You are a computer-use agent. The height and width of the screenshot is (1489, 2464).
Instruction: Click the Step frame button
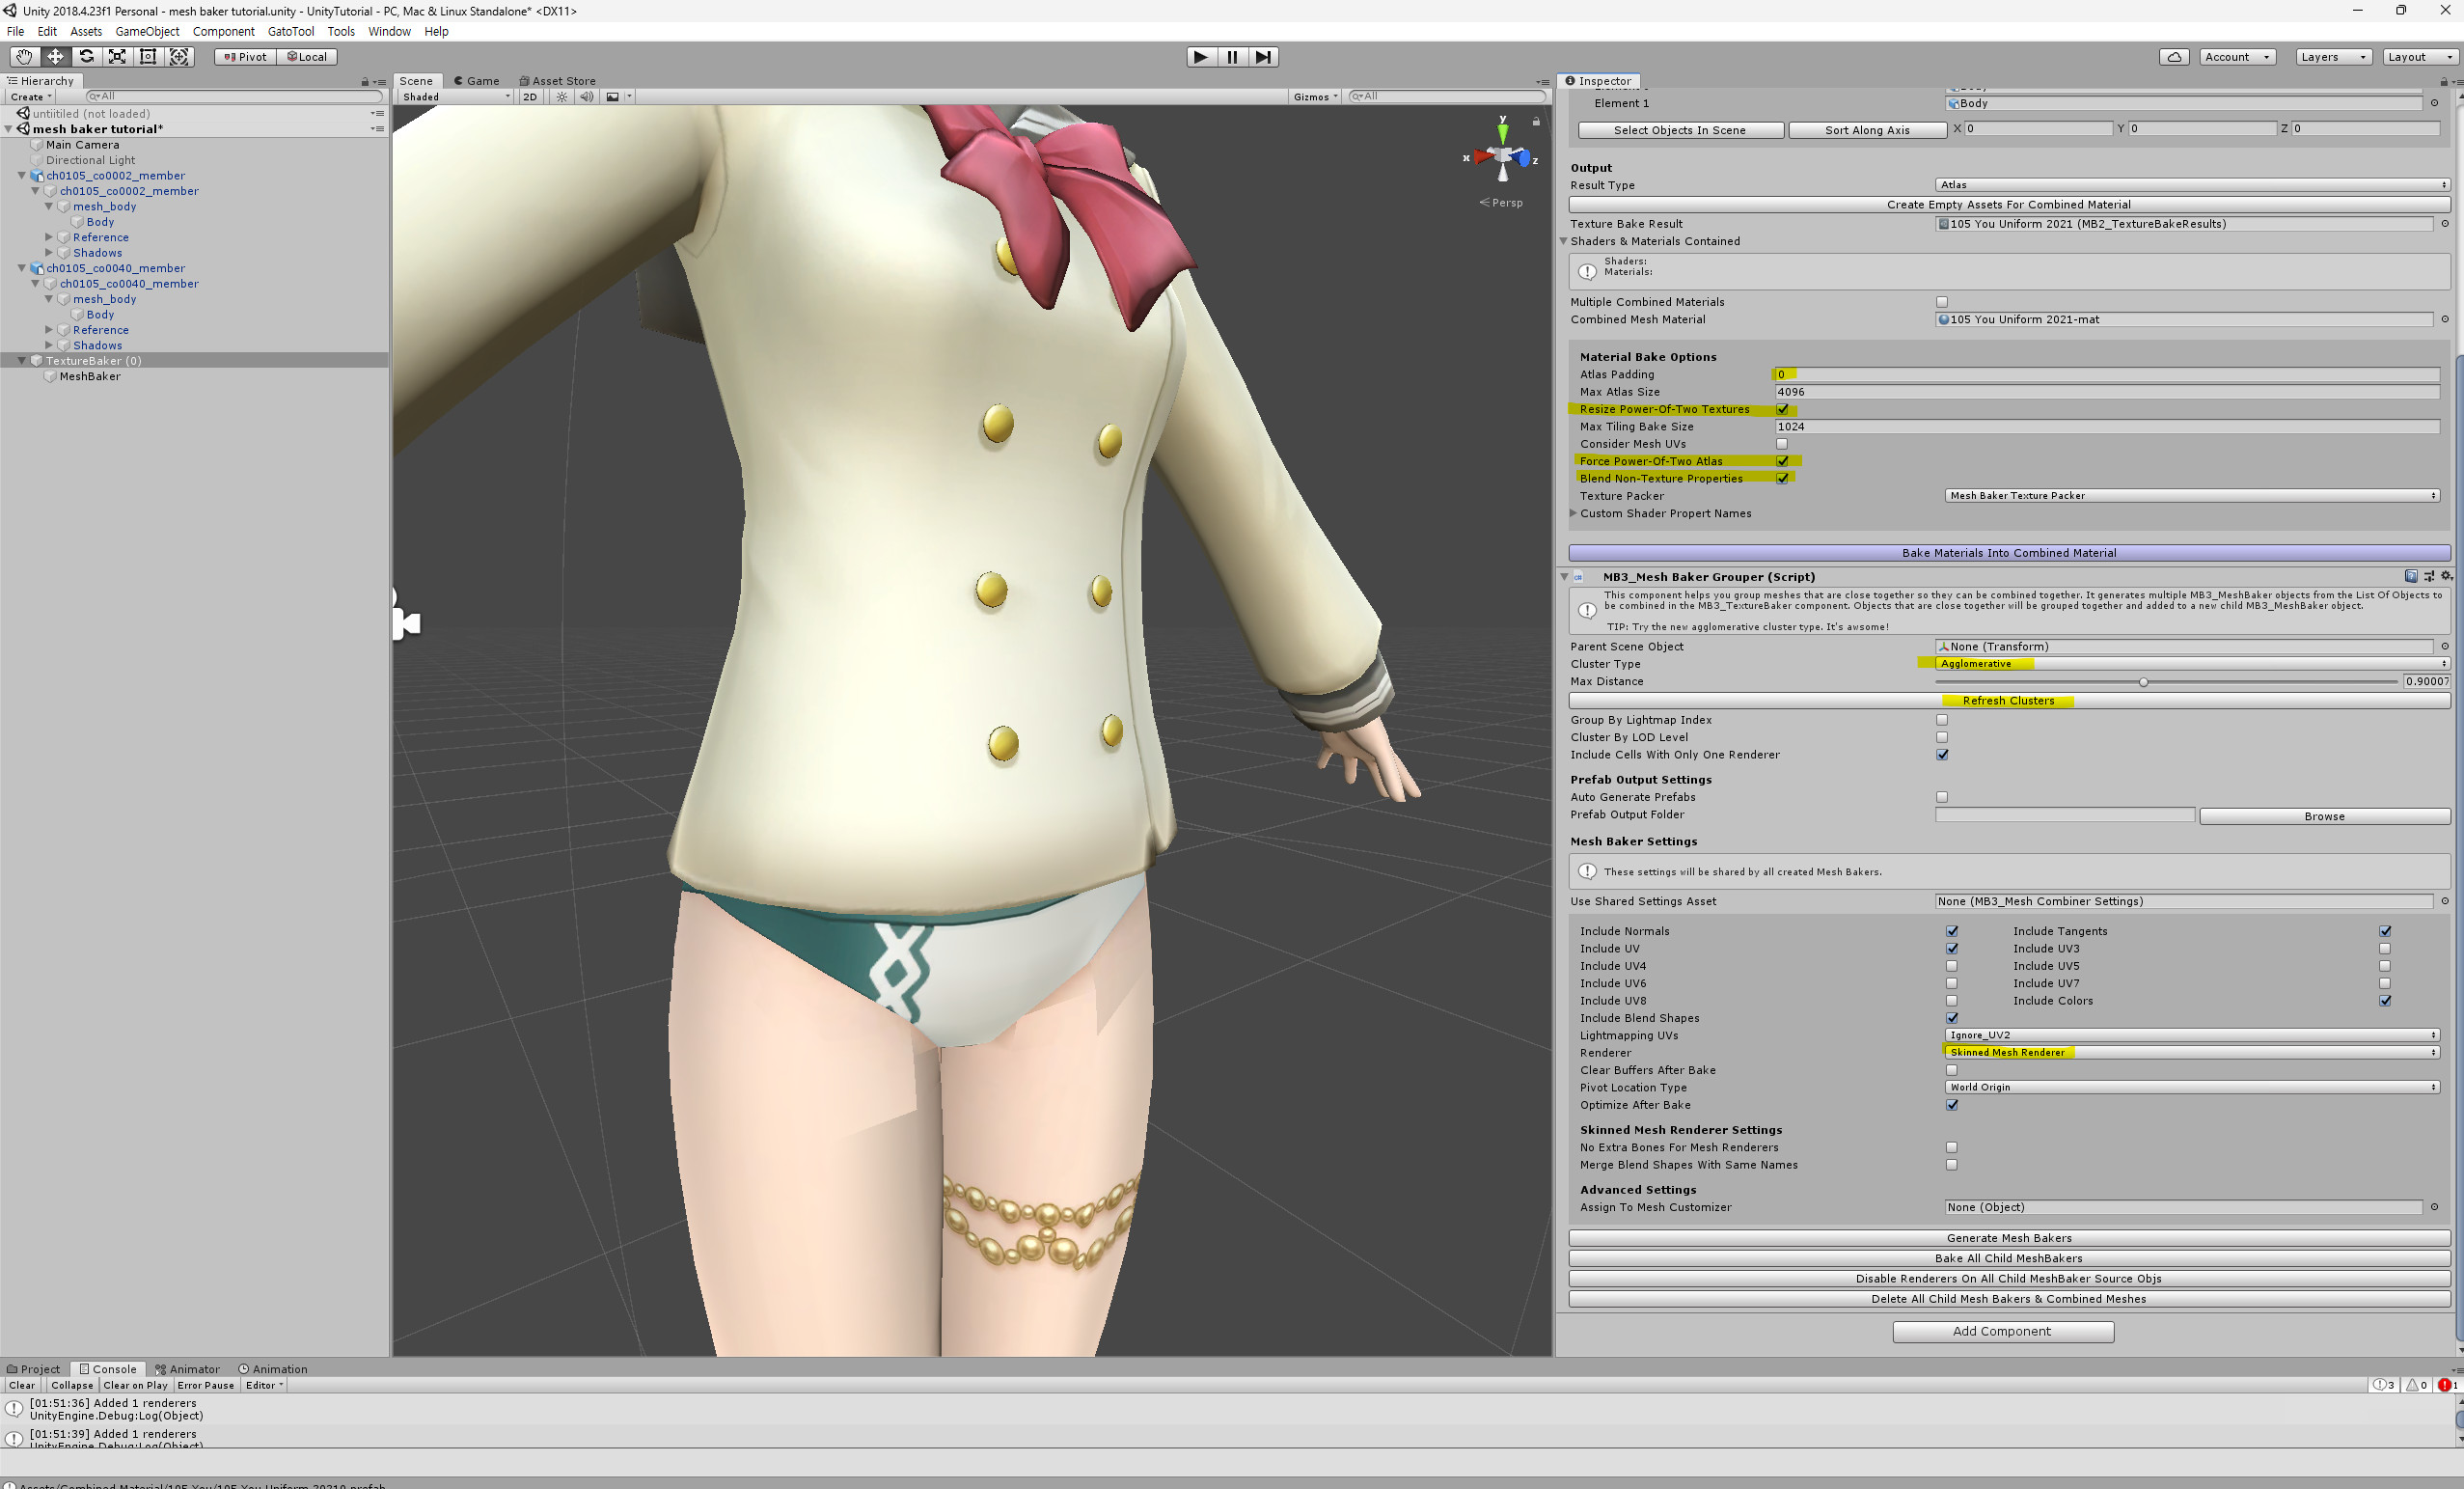pos(1264,57)
